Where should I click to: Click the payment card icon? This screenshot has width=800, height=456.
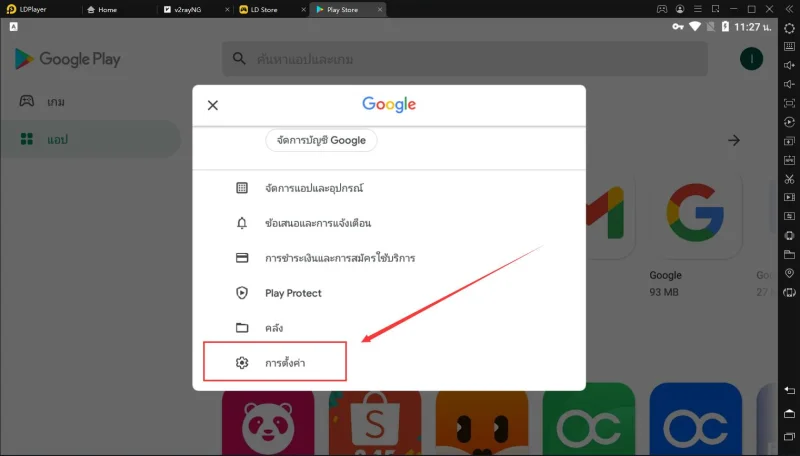coord(242,258)
